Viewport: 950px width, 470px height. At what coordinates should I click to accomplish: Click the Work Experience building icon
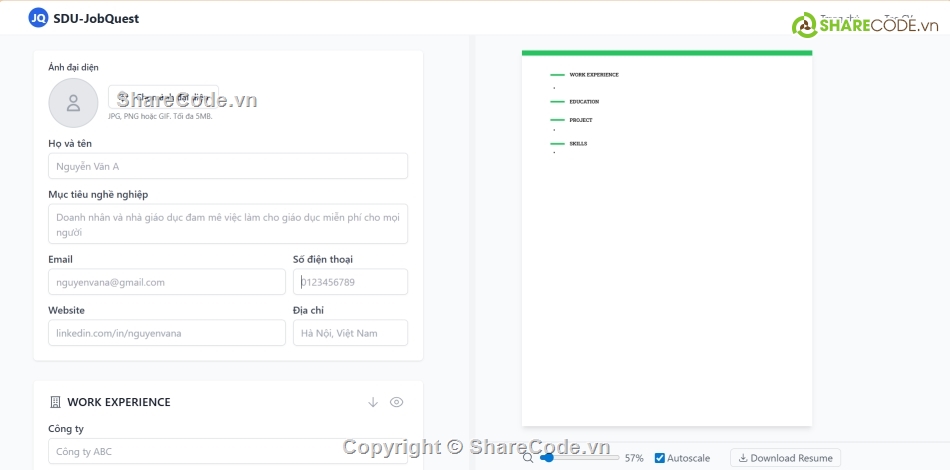pos(55,402)
